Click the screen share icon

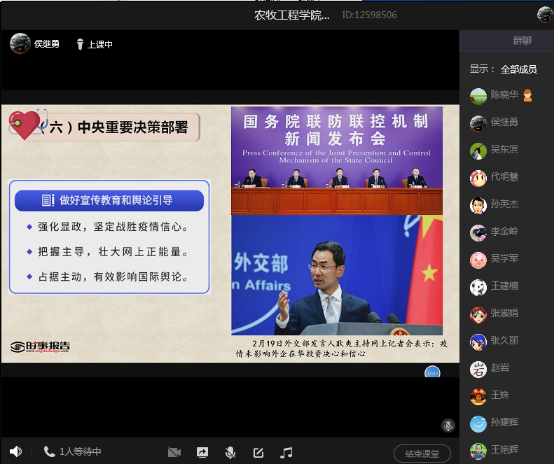pyautogui.click(x=202, y=452)
